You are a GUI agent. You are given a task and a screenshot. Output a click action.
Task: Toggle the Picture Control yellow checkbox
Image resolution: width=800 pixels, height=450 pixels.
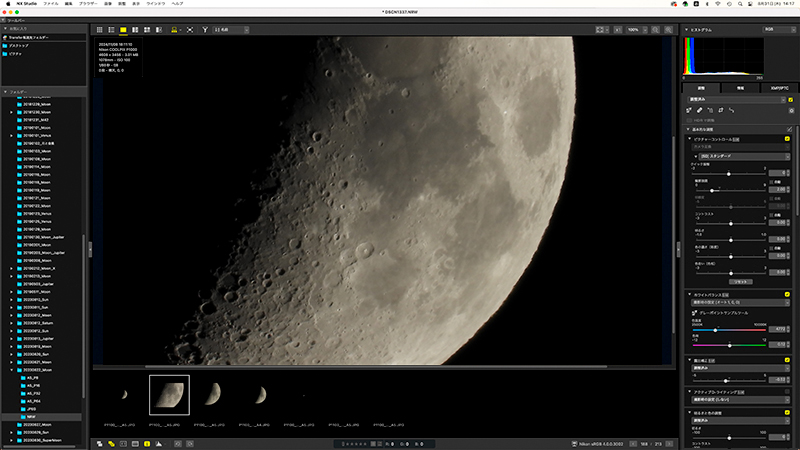click(x=787, y=139)
